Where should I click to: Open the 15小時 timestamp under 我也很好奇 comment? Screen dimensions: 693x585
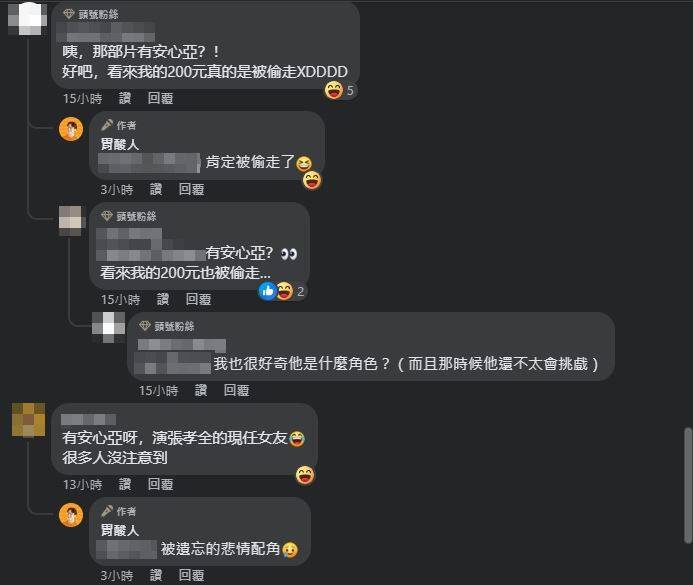[159, 390]
